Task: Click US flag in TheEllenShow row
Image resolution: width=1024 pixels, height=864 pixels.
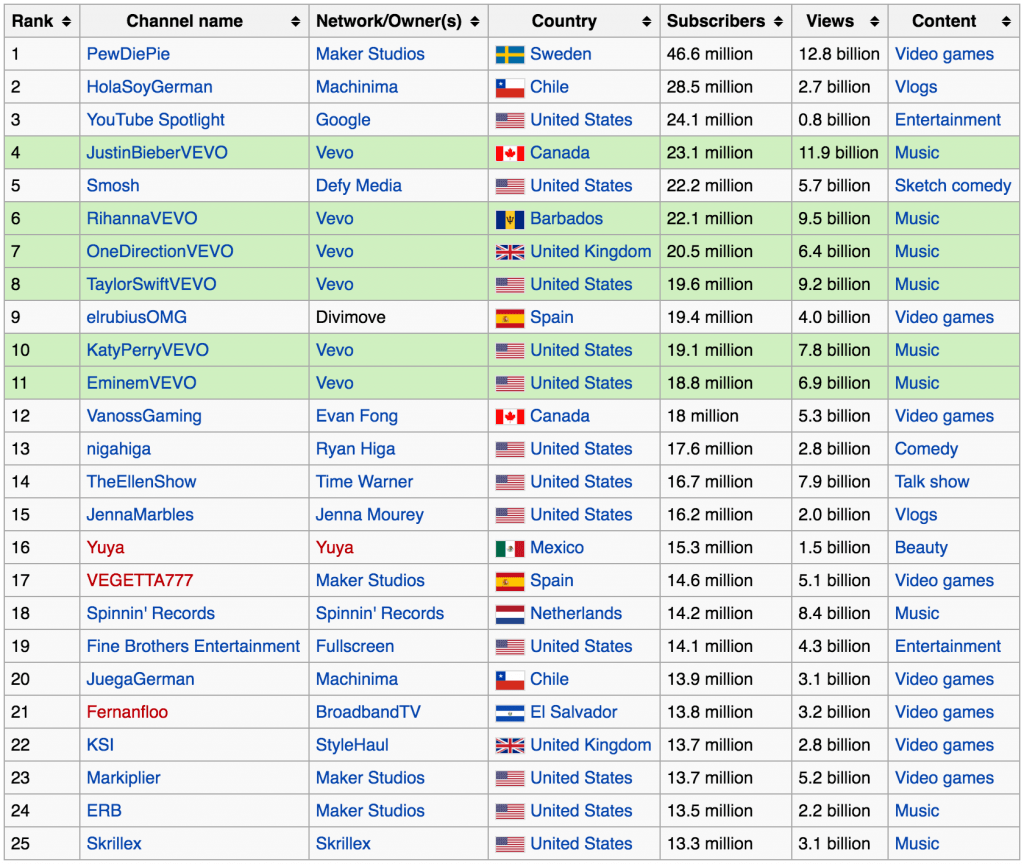Action: click(509, 483)
